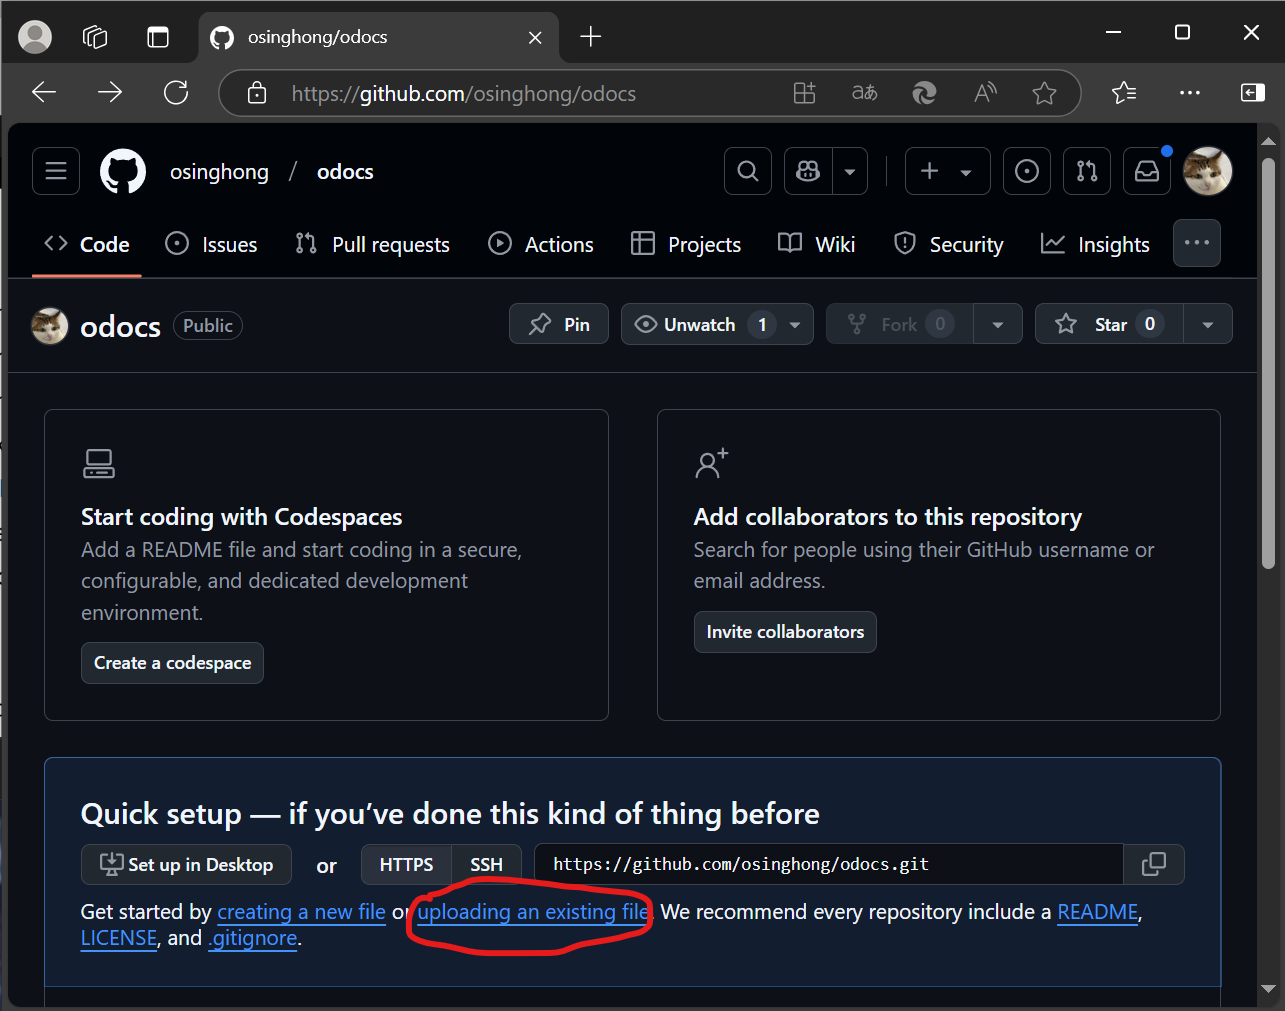
Task: Open the GitHub search magnifier
Action: [x=747, y=171]
